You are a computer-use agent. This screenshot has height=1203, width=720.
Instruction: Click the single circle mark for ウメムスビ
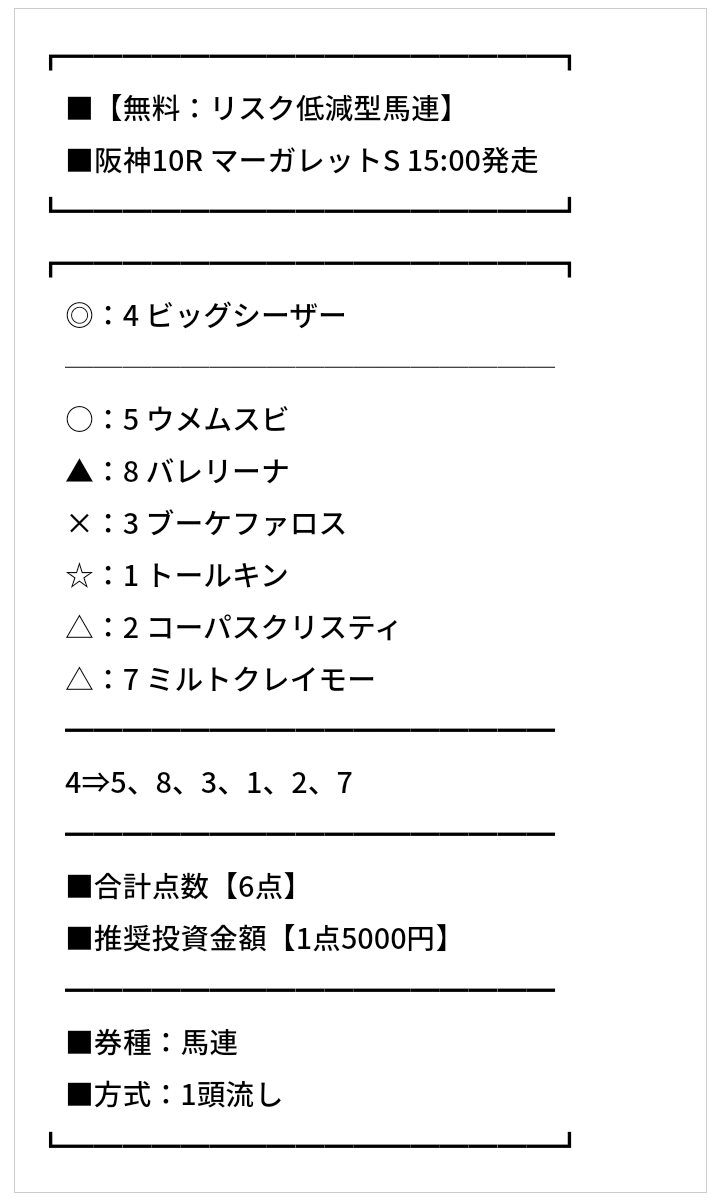coord(79,420)
